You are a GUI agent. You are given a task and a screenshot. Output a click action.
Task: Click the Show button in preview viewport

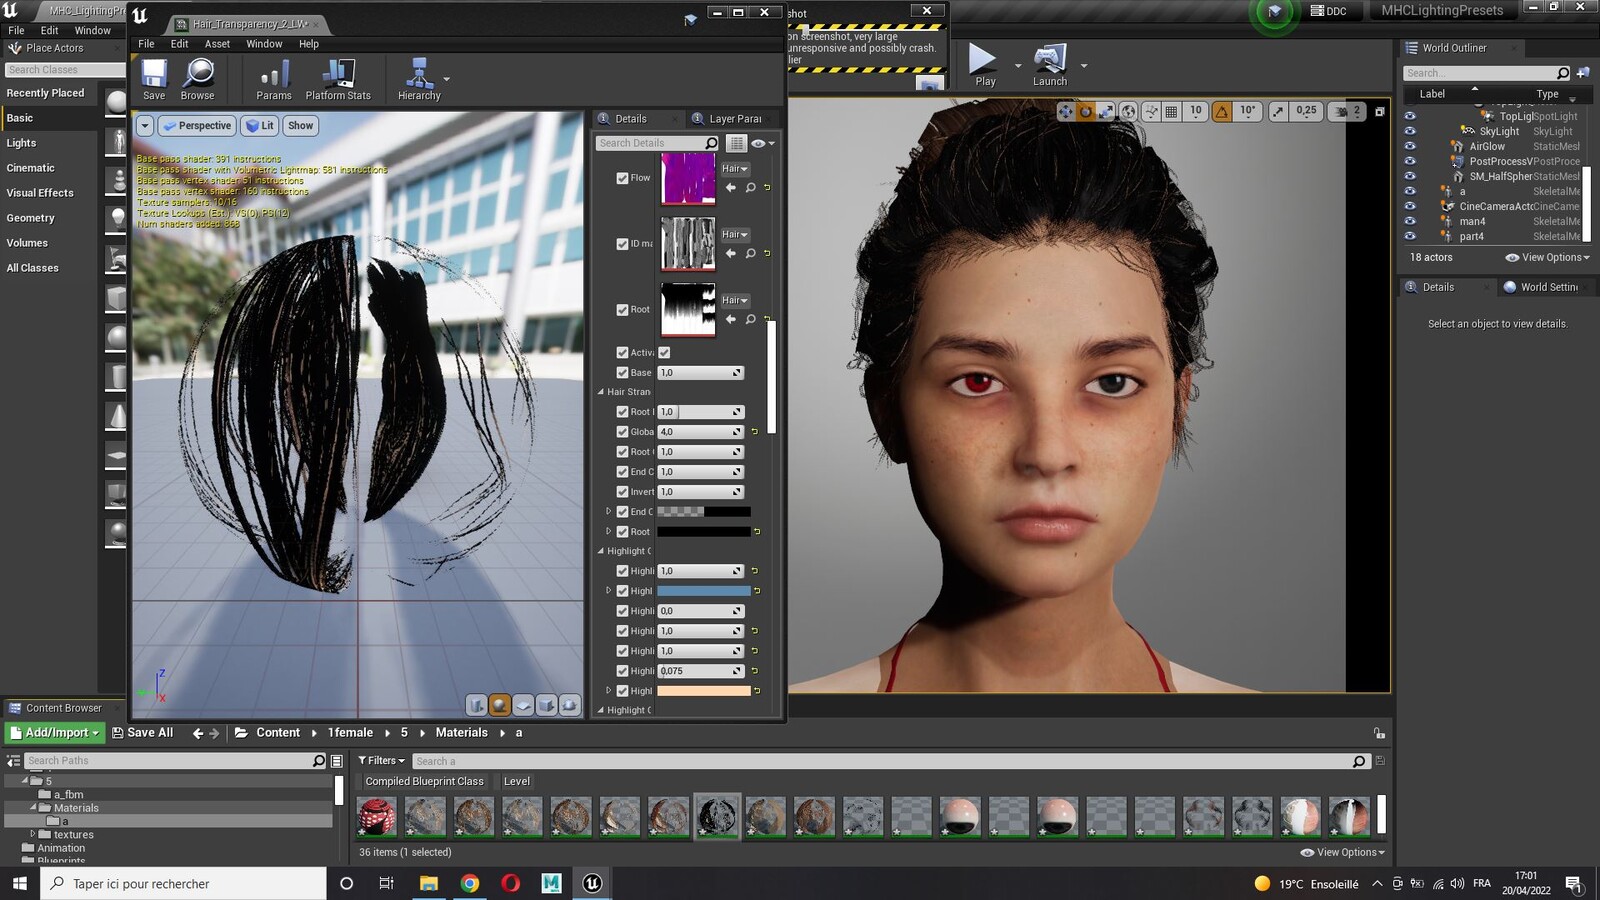pyautogui.click(x=300, y=126)
